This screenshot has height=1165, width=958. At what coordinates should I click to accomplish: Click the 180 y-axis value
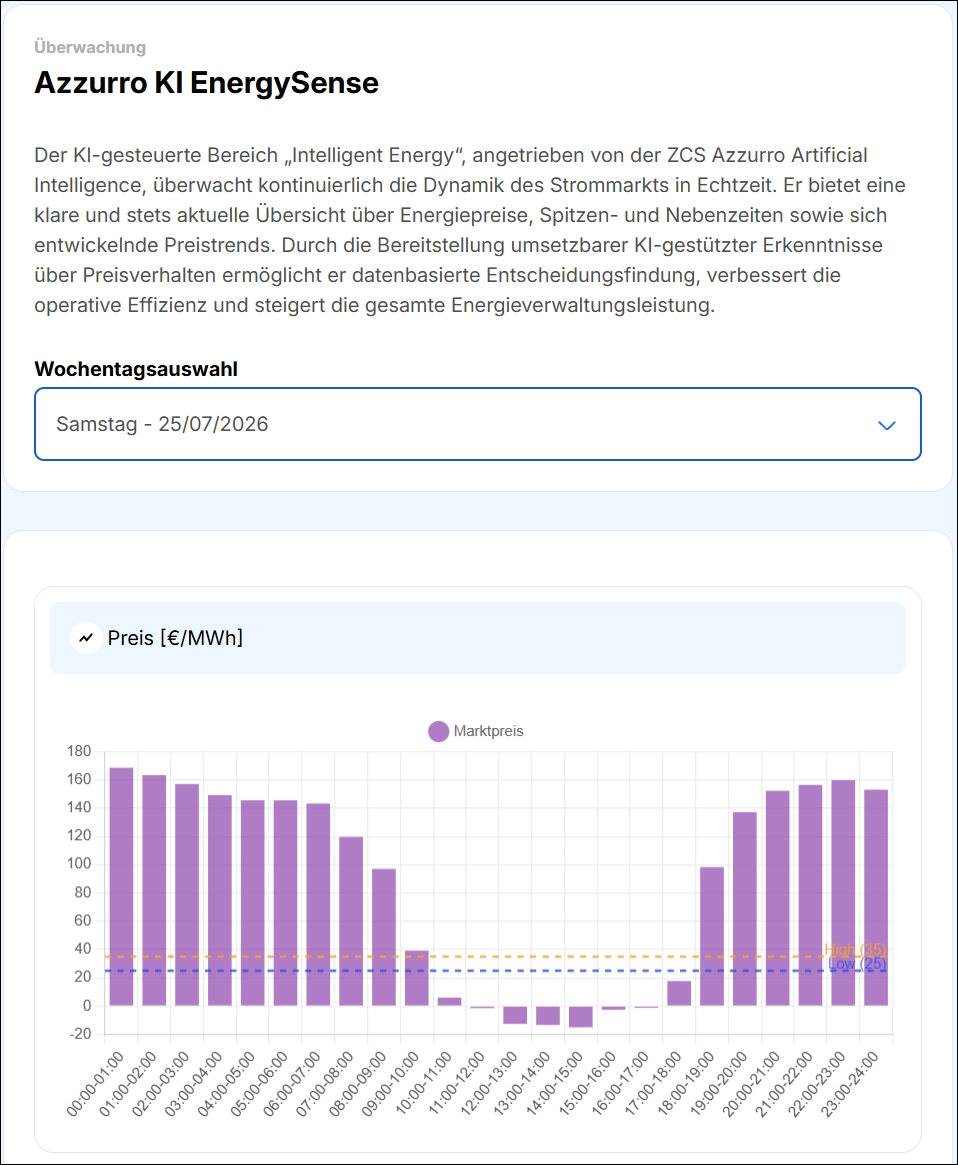tap(79, 751)
